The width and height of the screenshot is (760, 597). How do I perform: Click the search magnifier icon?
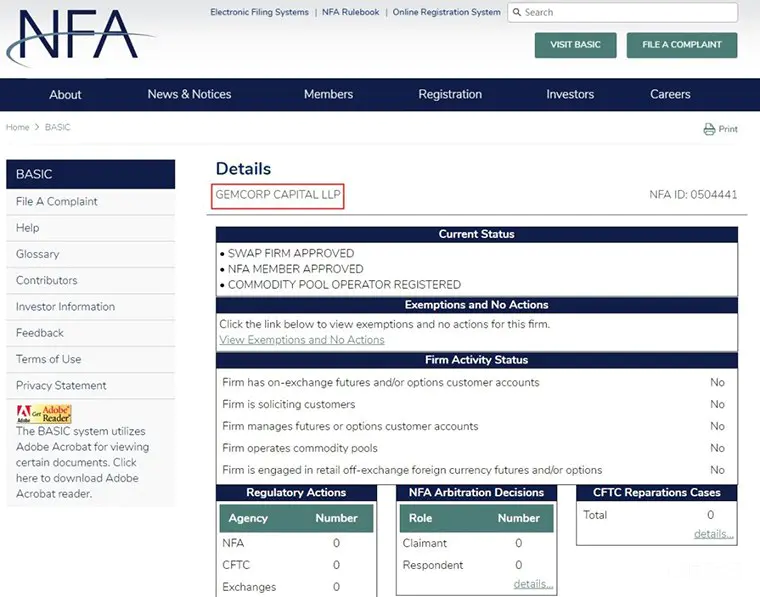tap(517, 12)
